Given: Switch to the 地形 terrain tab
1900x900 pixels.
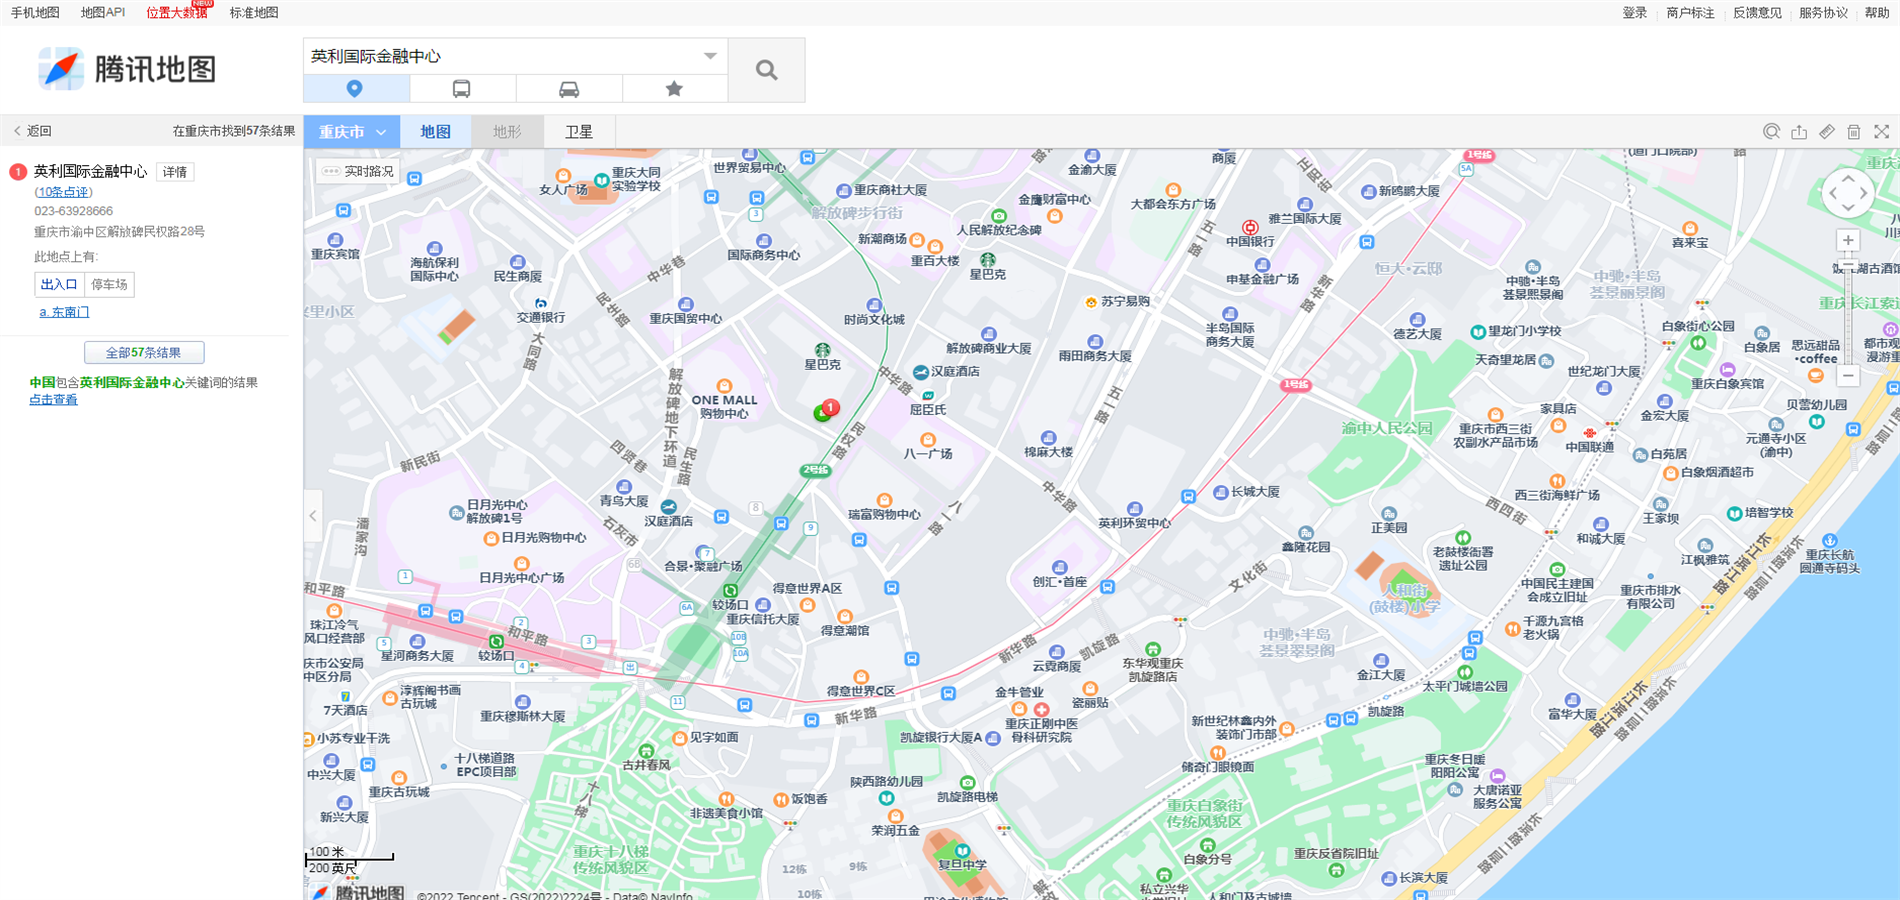Looking at the screenshot, I should 507,132.
